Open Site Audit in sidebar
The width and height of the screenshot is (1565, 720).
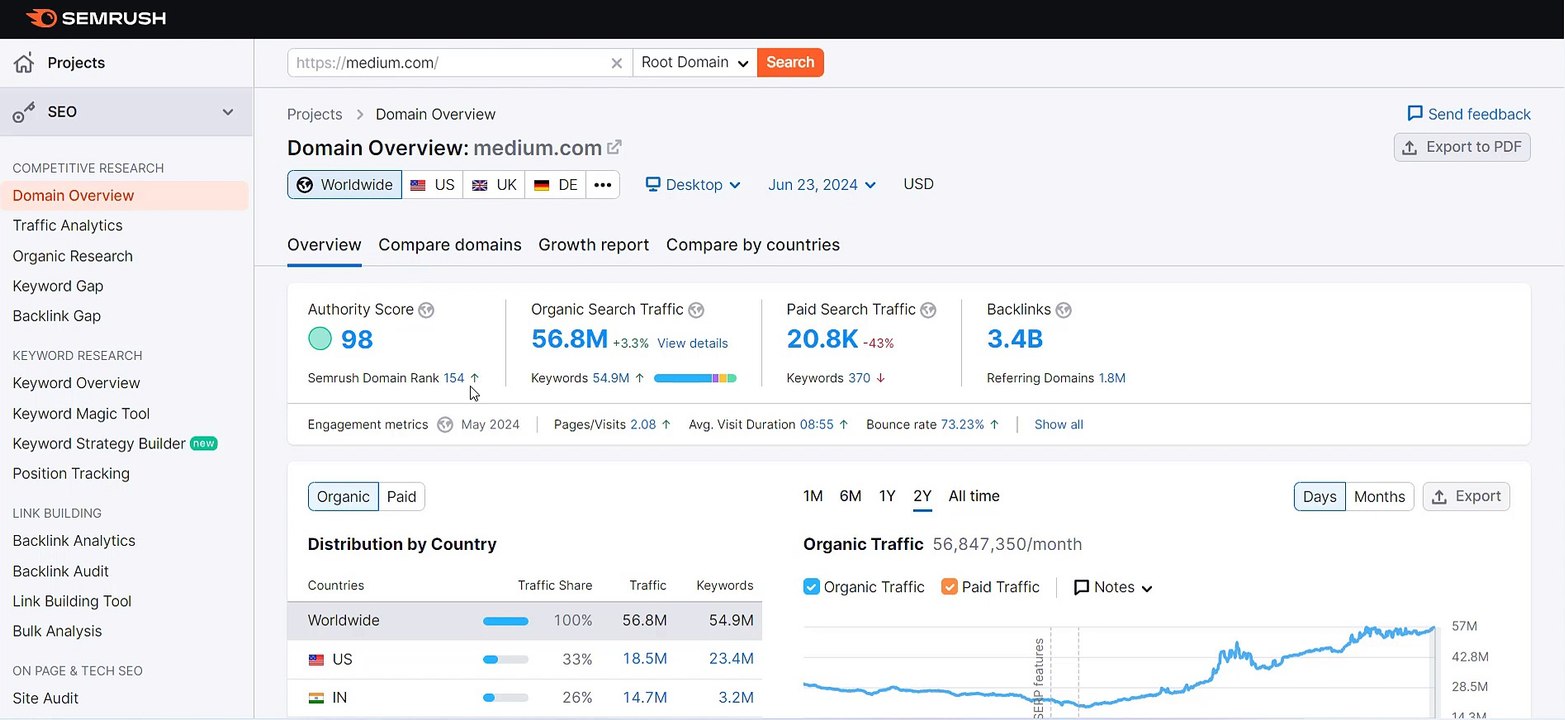point(45,699)
